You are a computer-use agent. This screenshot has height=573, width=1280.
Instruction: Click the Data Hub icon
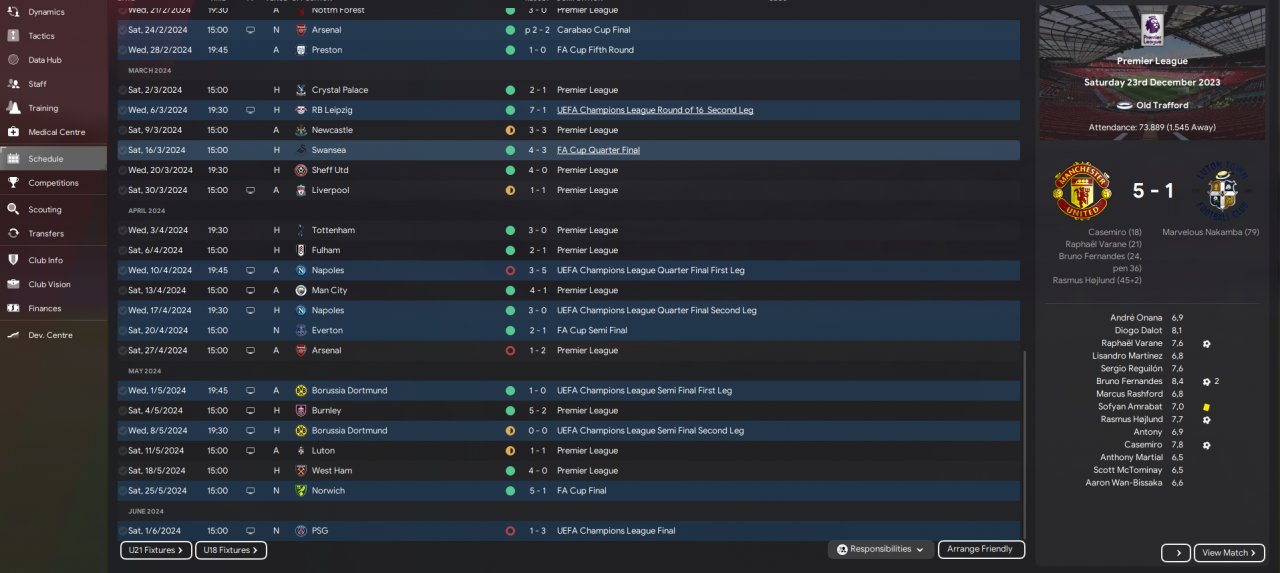tap(13, 60)
